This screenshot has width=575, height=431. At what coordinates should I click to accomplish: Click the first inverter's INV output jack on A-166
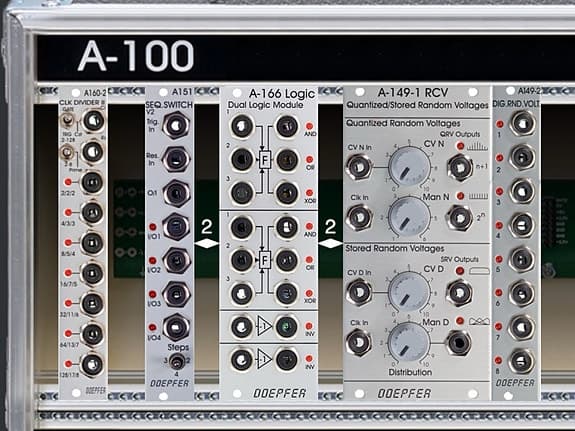(x=287, y=326)
